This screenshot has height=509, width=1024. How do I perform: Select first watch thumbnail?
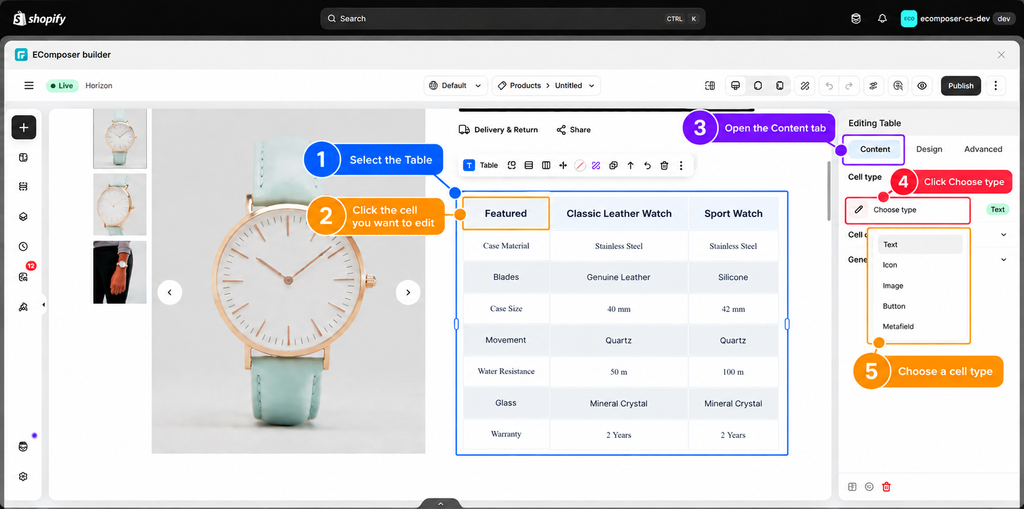(x=120, y=139)
